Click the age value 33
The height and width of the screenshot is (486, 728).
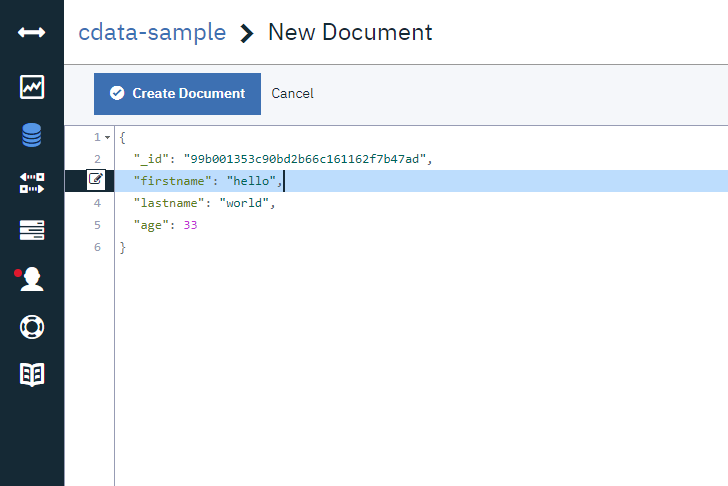190,225
